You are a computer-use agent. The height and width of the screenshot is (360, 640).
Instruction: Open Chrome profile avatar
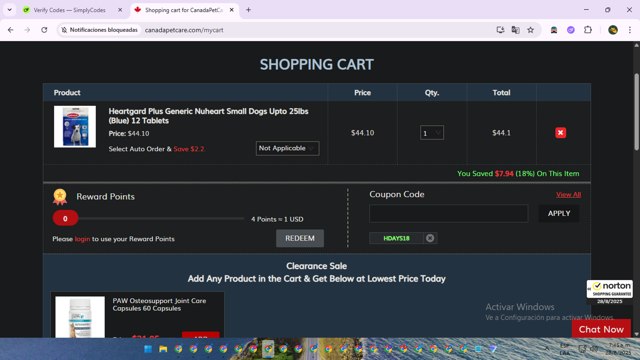613,30
